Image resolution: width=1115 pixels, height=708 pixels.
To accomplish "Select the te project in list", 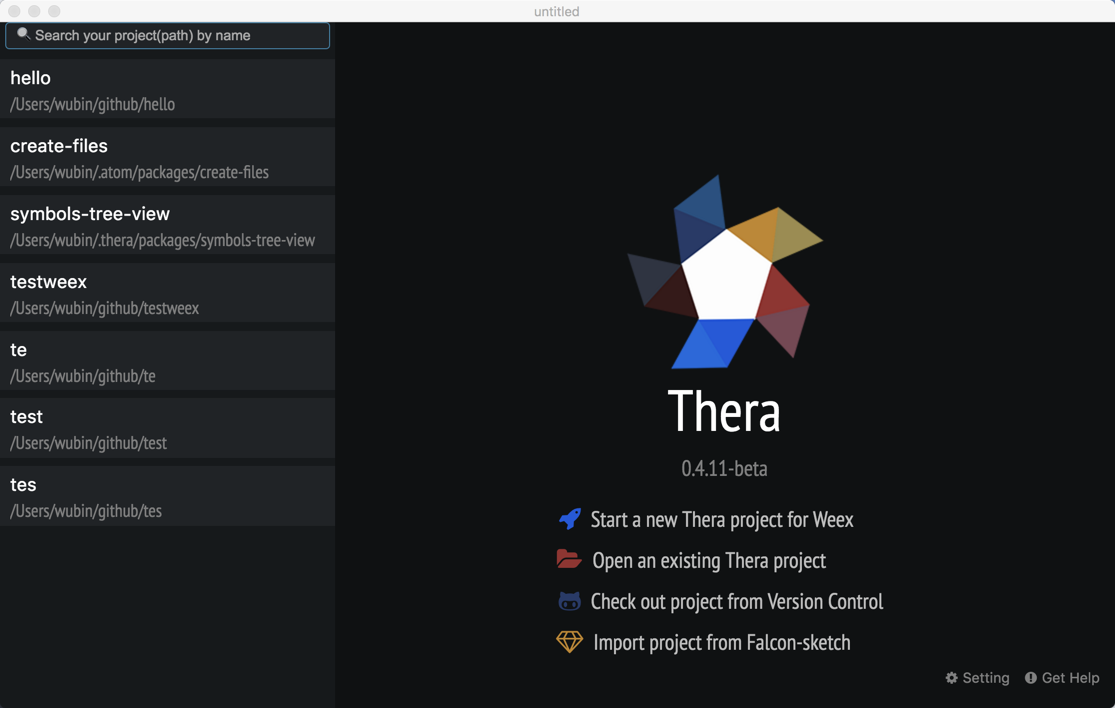I will [x=167, y=362].
